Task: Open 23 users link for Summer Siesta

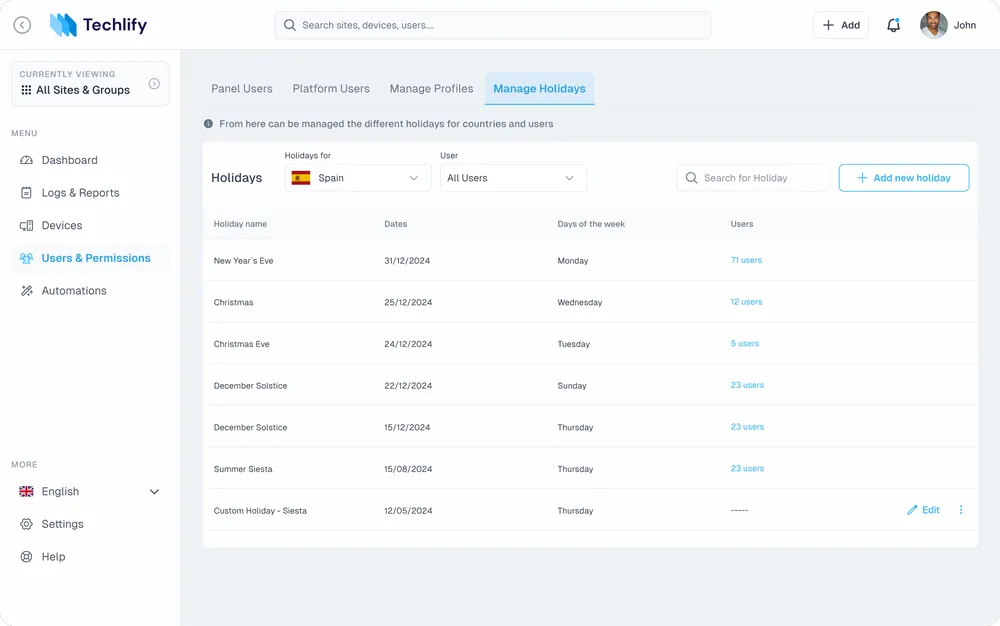Action: point(747,468)
